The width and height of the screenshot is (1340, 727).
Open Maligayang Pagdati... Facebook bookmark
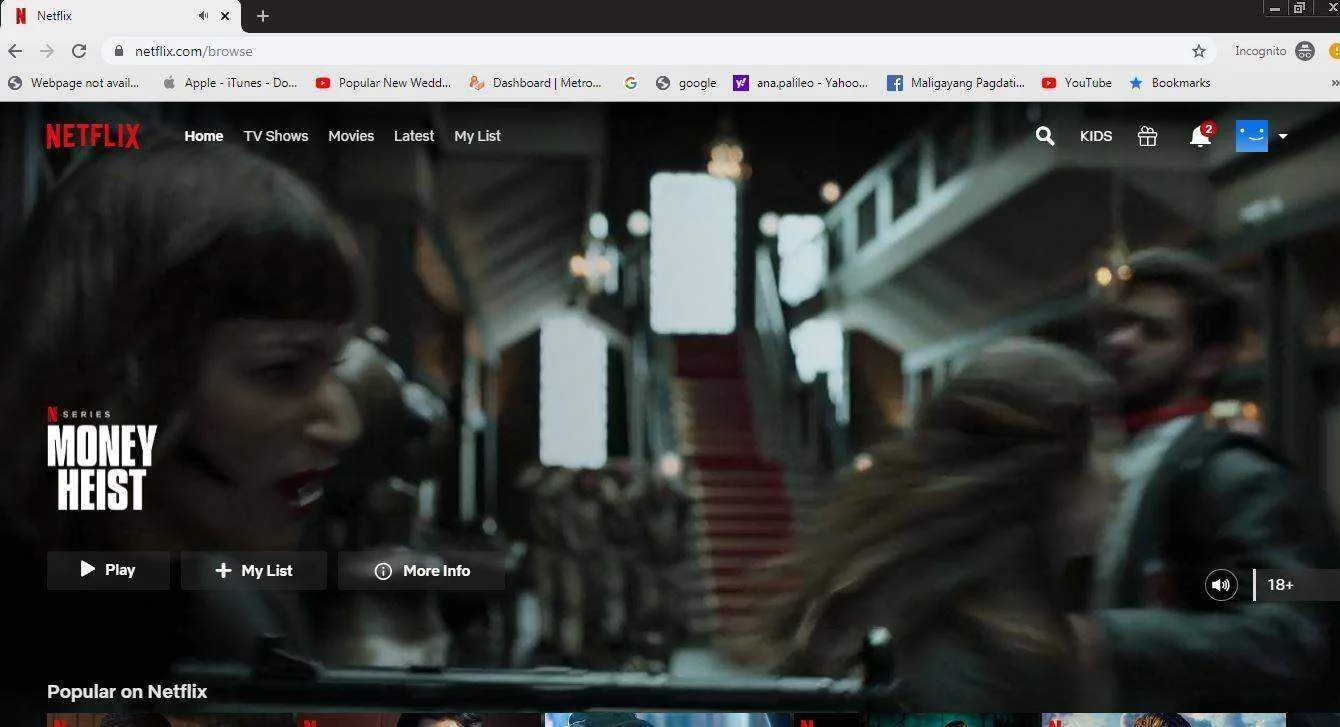click(x=956, y=83)
